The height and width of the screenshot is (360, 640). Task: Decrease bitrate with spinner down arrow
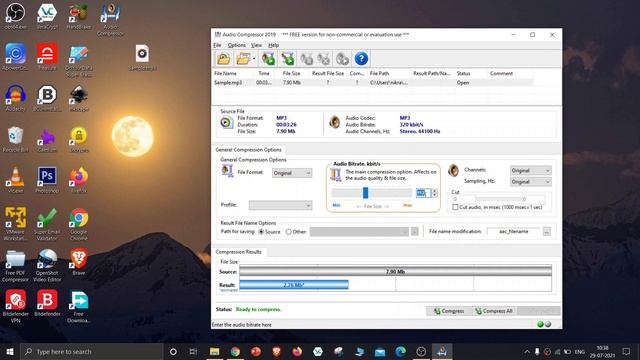435,196
